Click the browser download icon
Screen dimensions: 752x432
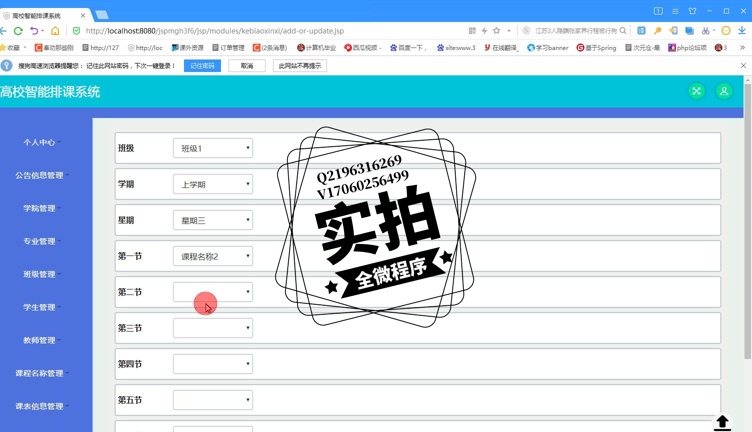pos(742,31)
